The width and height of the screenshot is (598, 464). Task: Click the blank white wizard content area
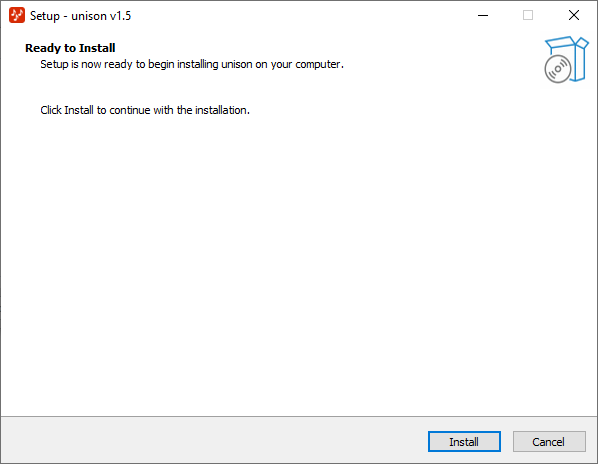point(297,259)
